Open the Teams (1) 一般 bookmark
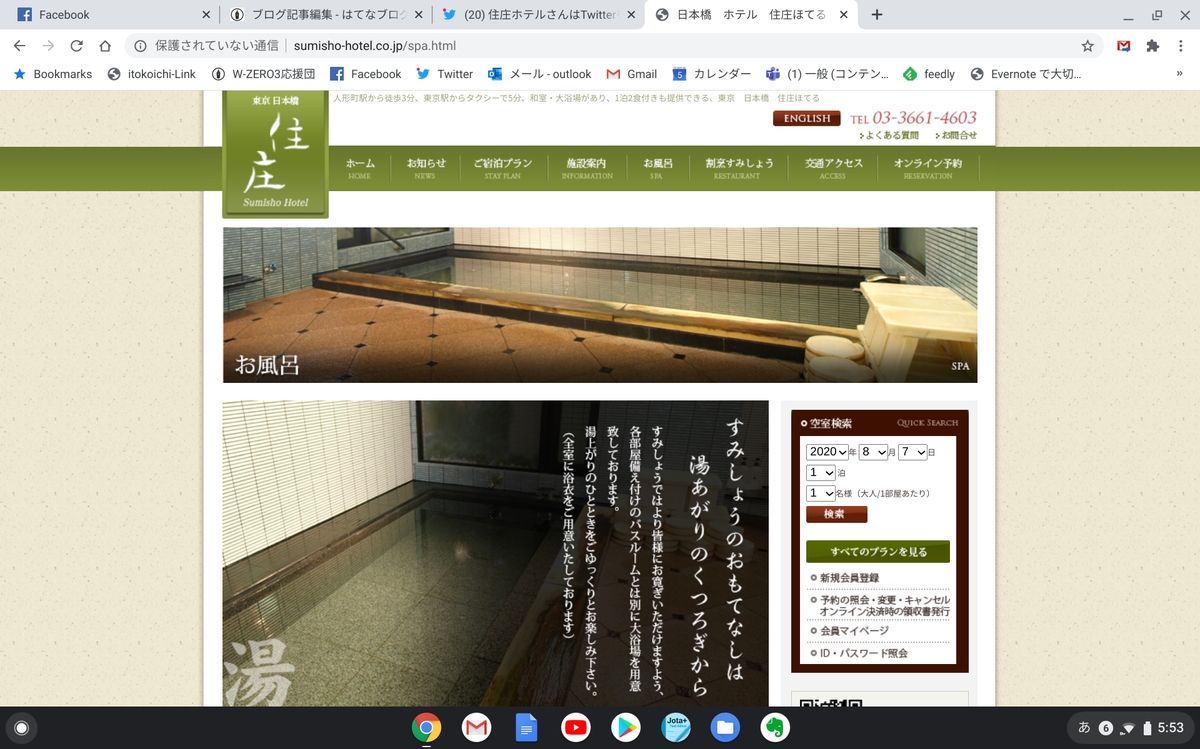This screenshot has height=749, width=1200. click(827, 74)
